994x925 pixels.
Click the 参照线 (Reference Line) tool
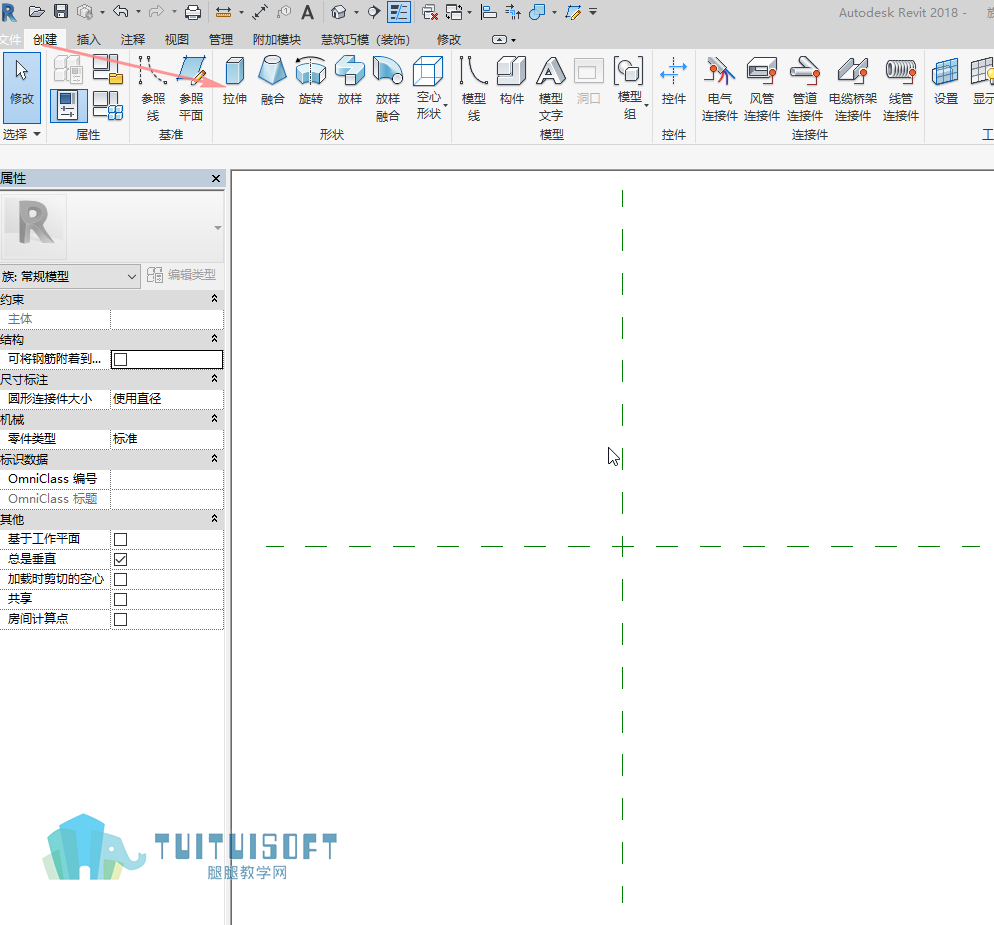point(153,88)
